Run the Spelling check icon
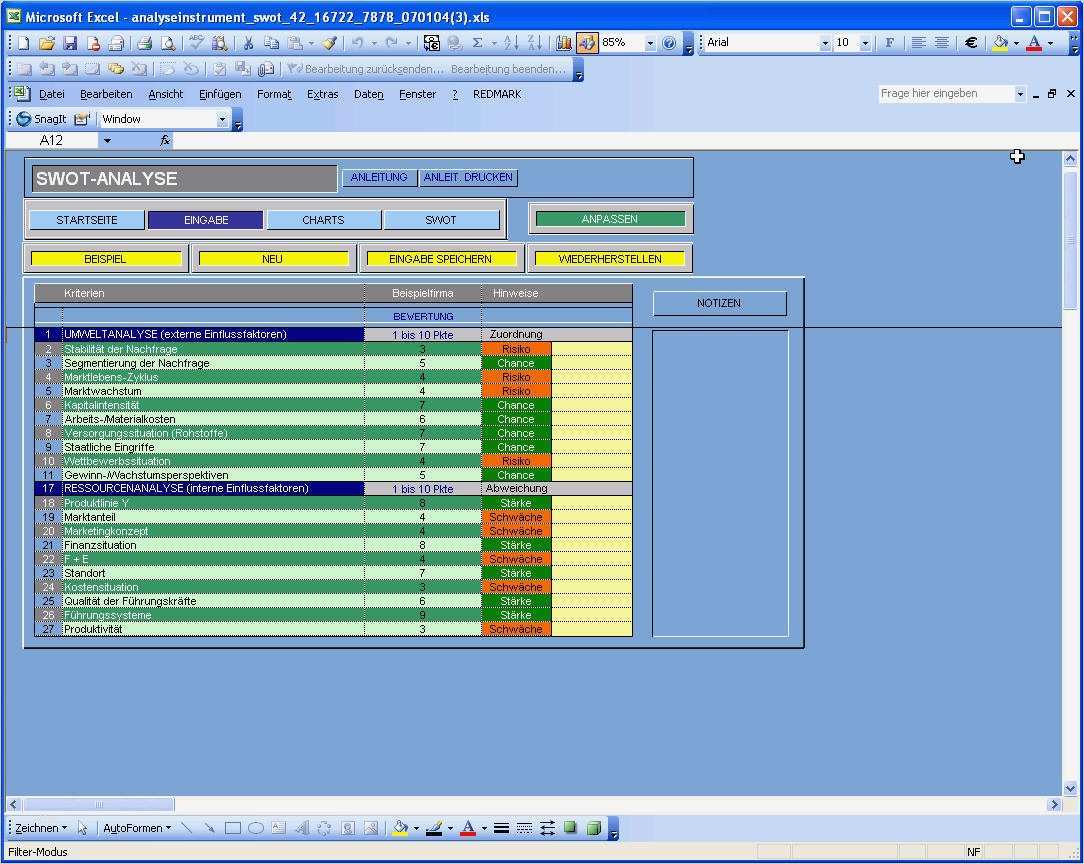The width and height of the screenshot is (1084, 864). coord(196,44)
